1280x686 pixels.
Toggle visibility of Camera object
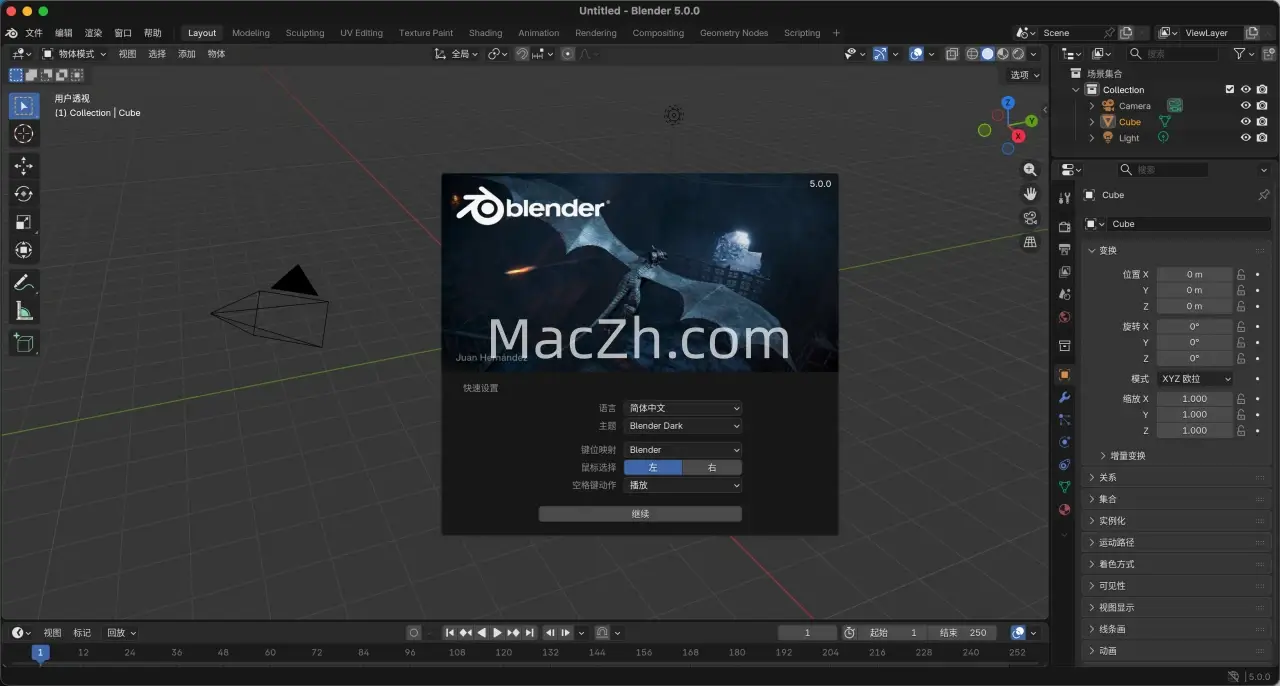[x=1246, y=105]
